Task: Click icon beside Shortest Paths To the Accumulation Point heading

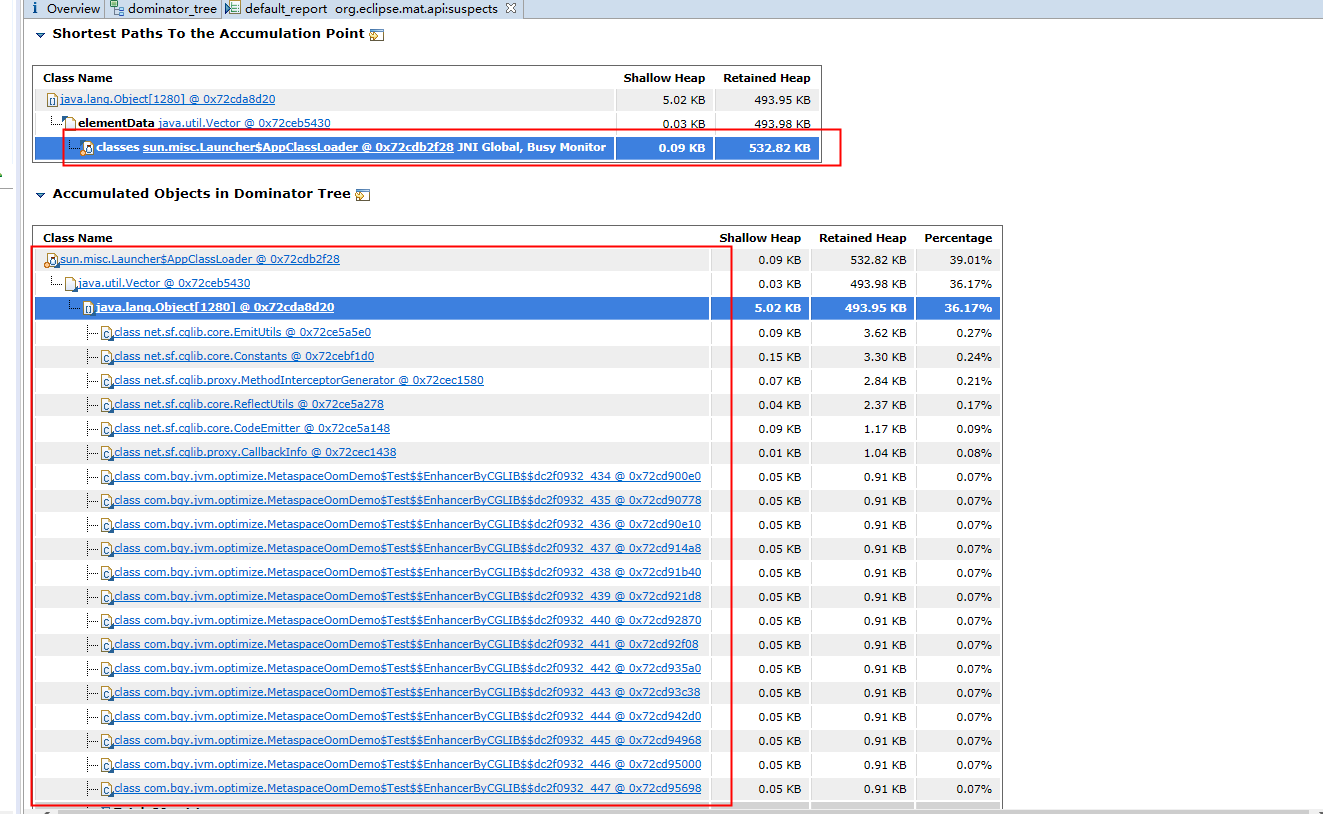Action: [x=377, y=35]
